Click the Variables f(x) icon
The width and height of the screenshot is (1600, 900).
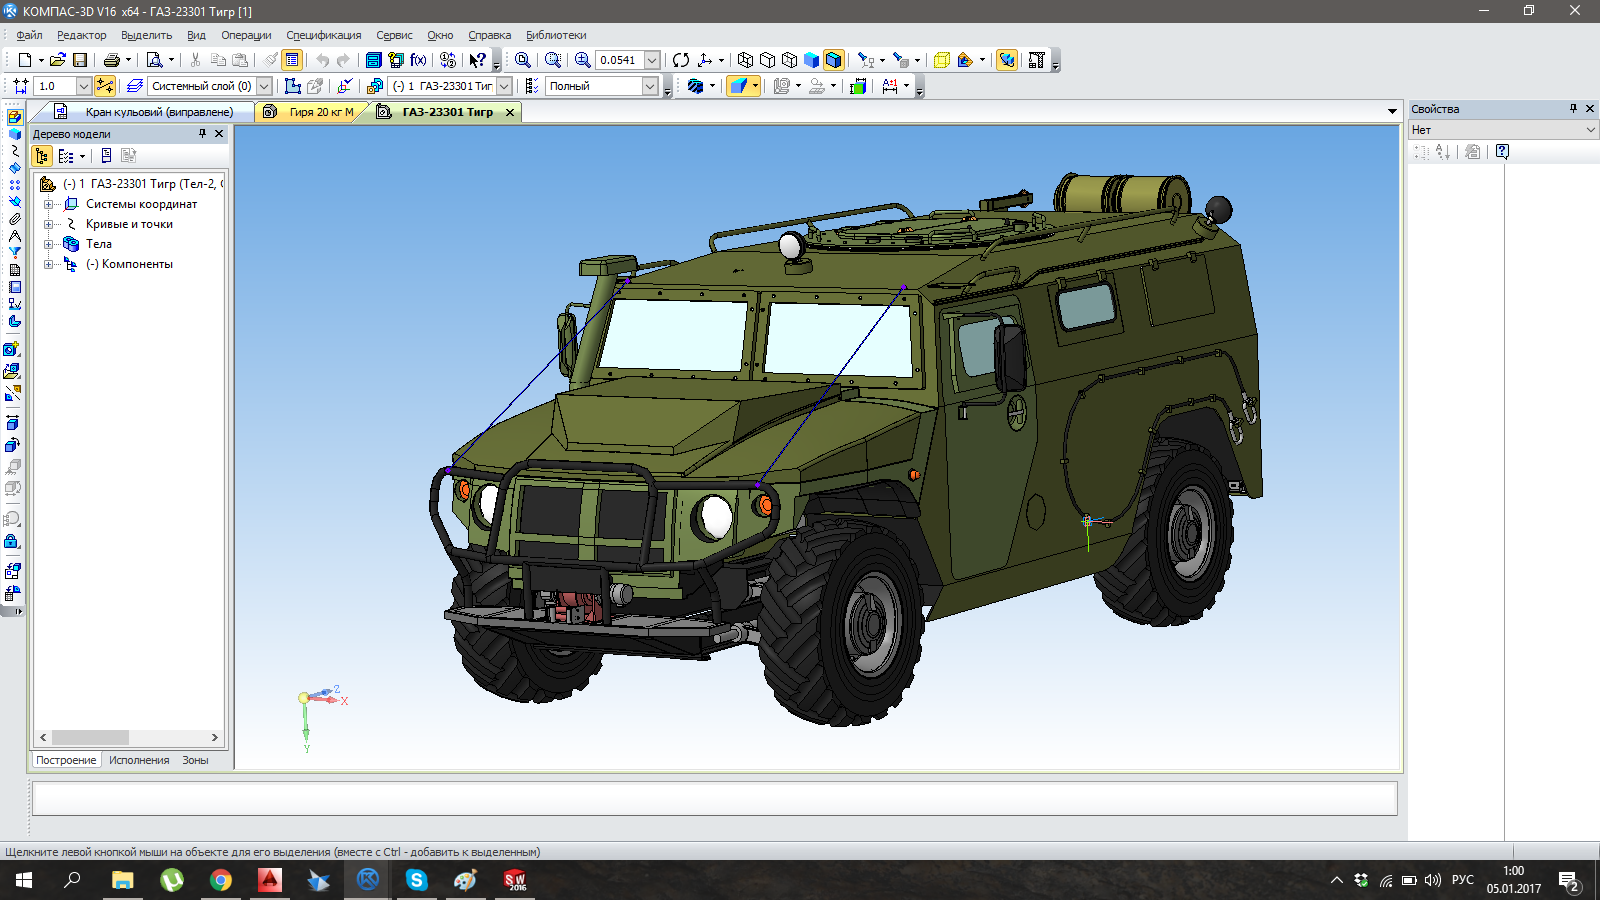coord(418,60)
